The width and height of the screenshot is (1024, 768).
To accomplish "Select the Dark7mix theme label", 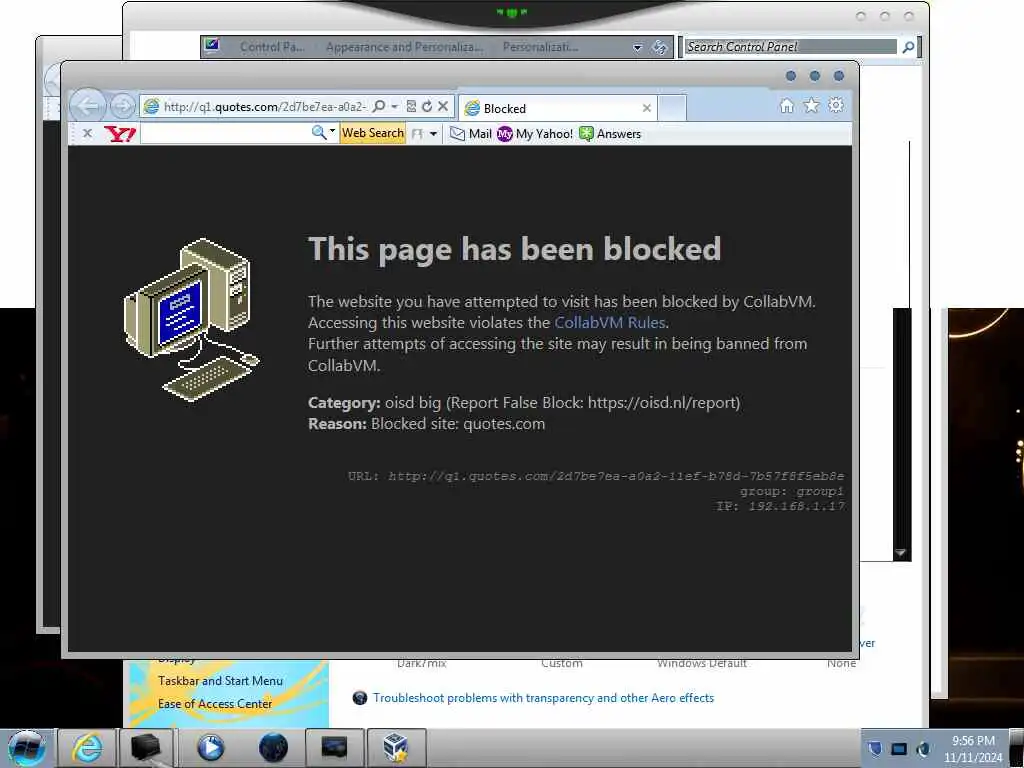I will pyautogui.click(x=421, y=664).
